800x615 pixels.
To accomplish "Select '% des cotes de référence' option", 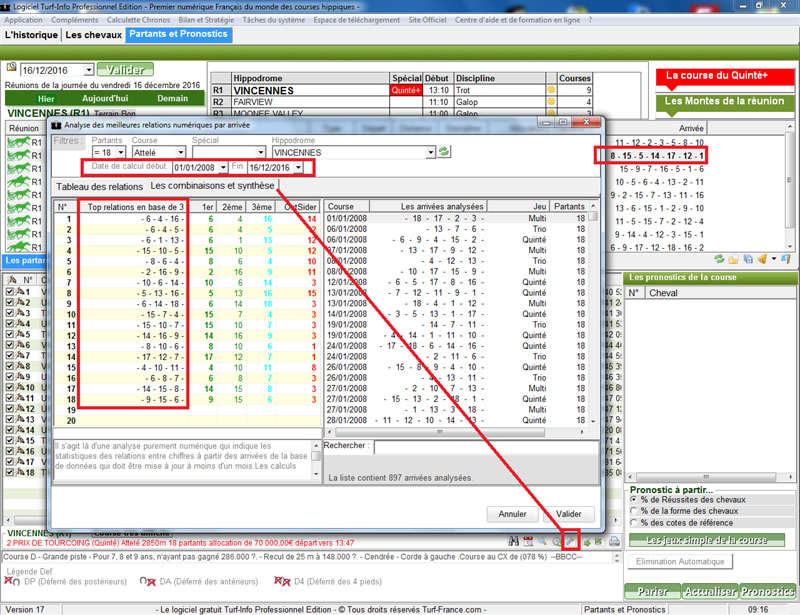I will (x=634, y=523).
